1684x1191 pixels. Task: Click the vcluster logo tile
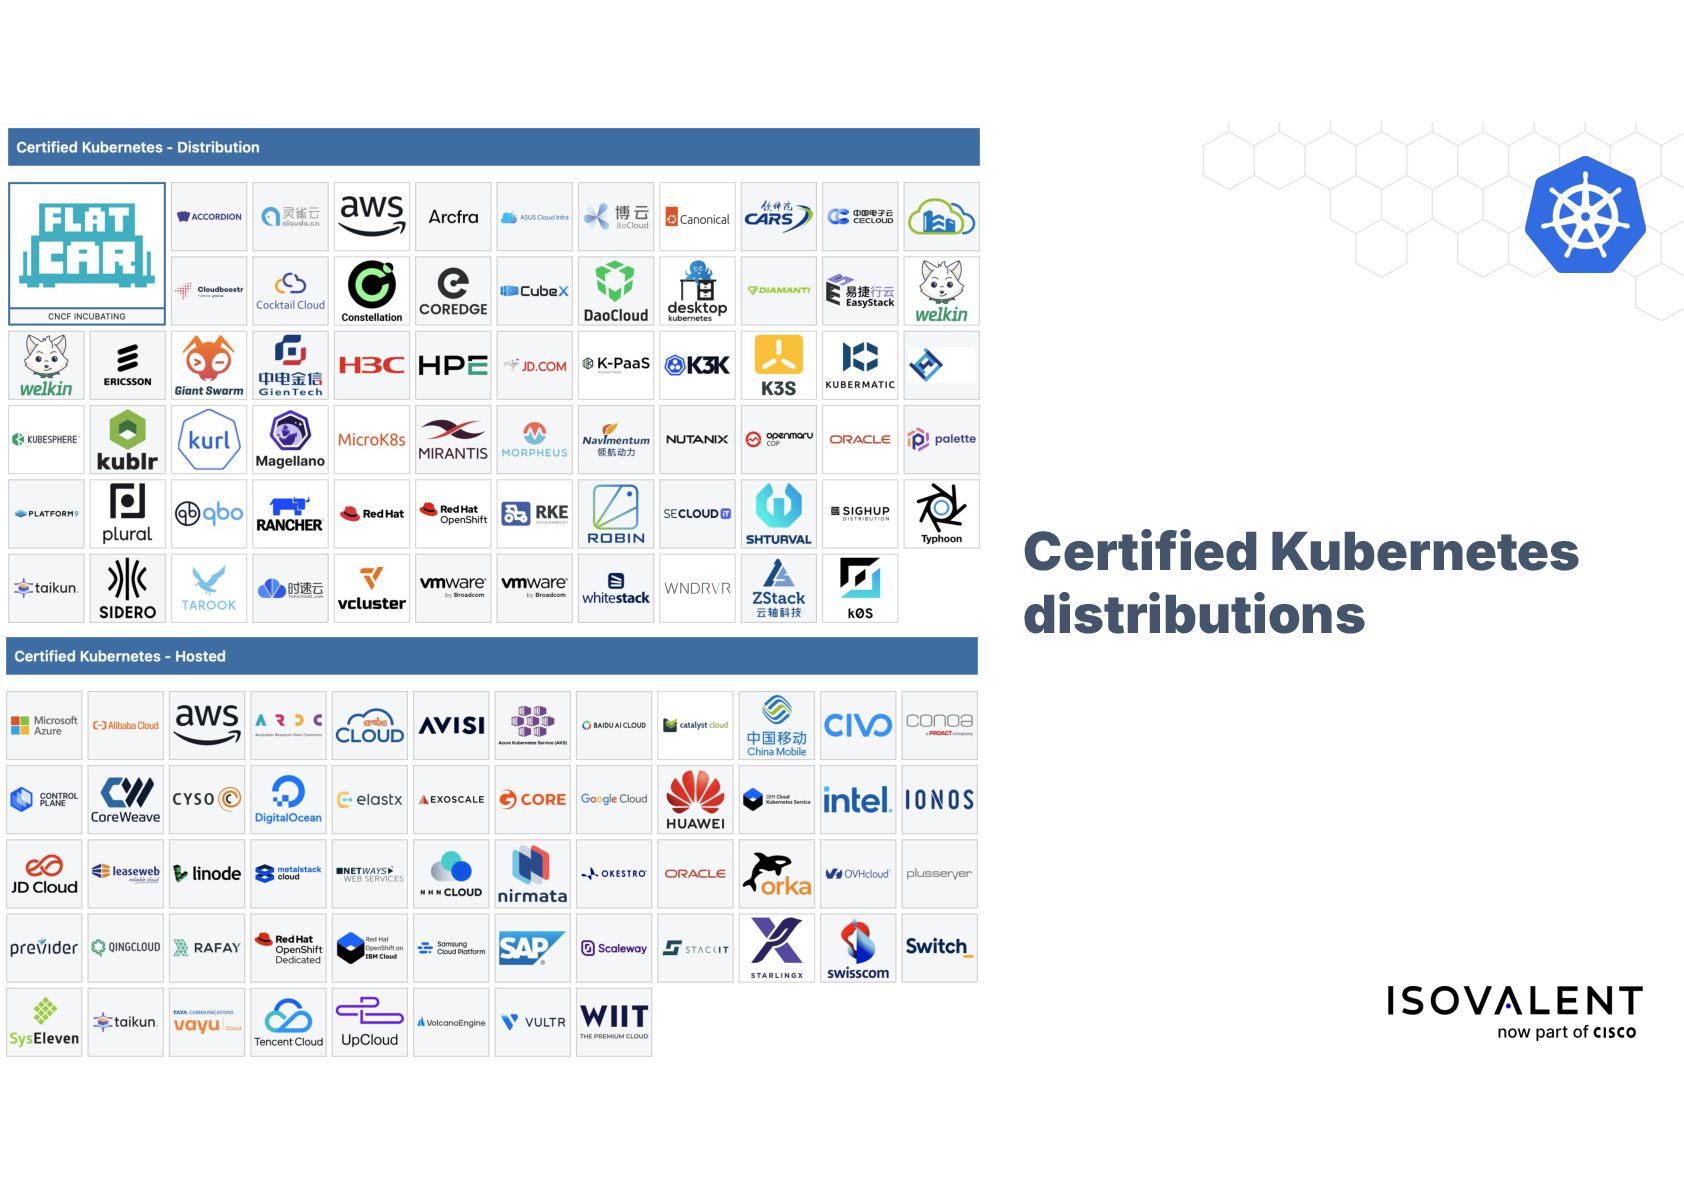[x=372, y=588]
